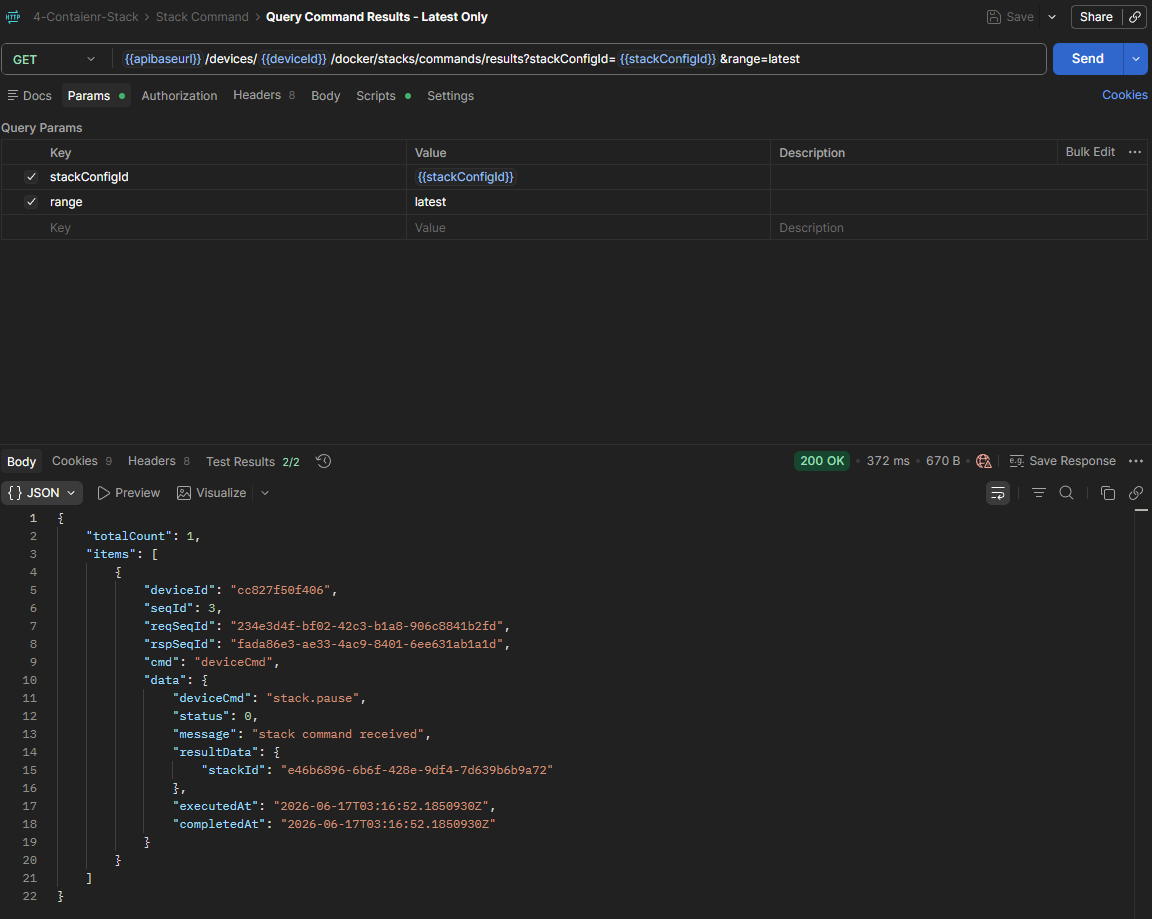Click the empty Value input cell
The image size is (1152, 919).
point(588,228)
